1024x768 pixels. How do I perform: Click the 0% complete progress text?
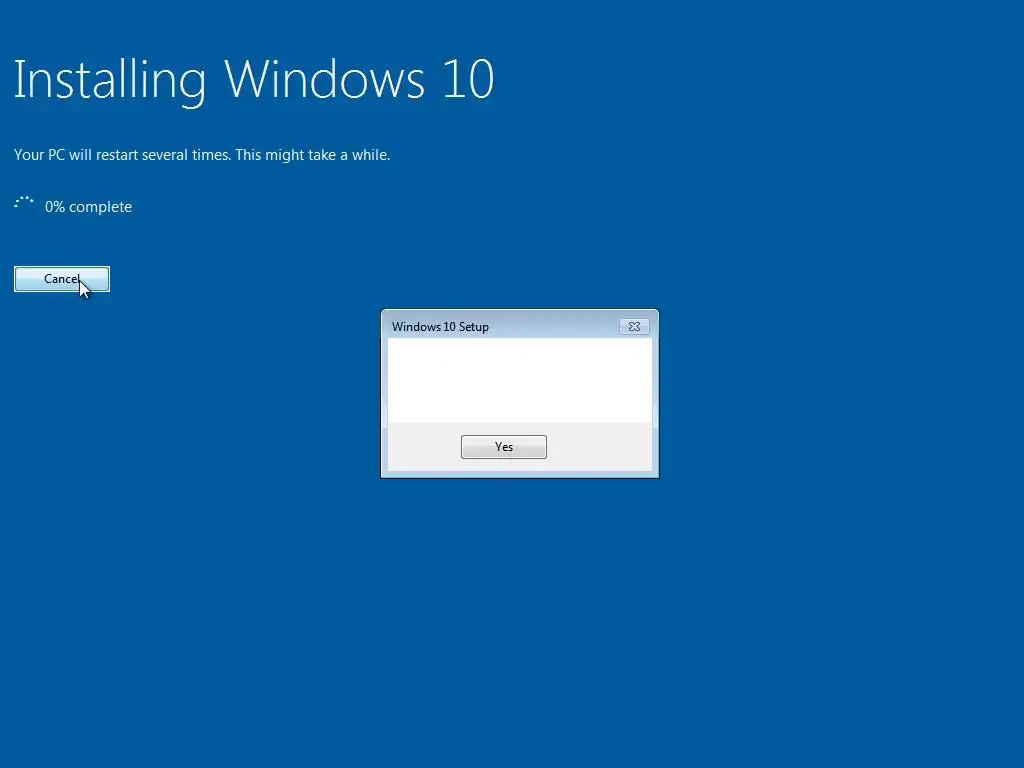pyautogui.click(x=88, y=207)
